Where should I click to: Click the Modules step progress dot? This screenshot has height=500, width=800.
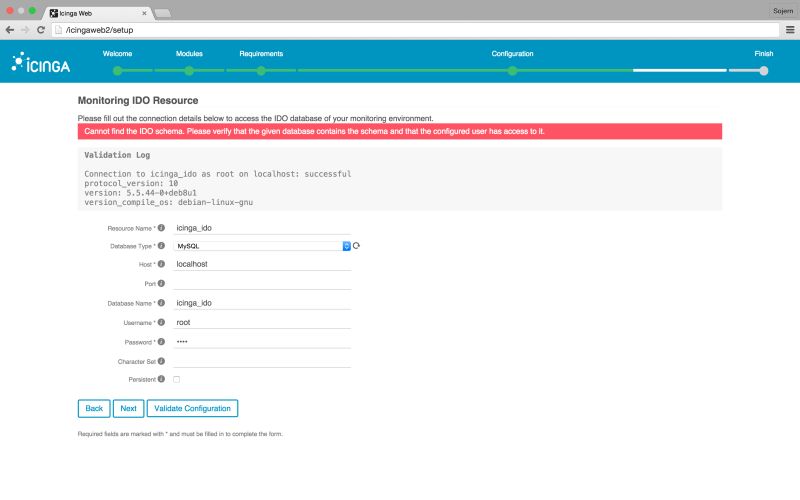[189, 71]
